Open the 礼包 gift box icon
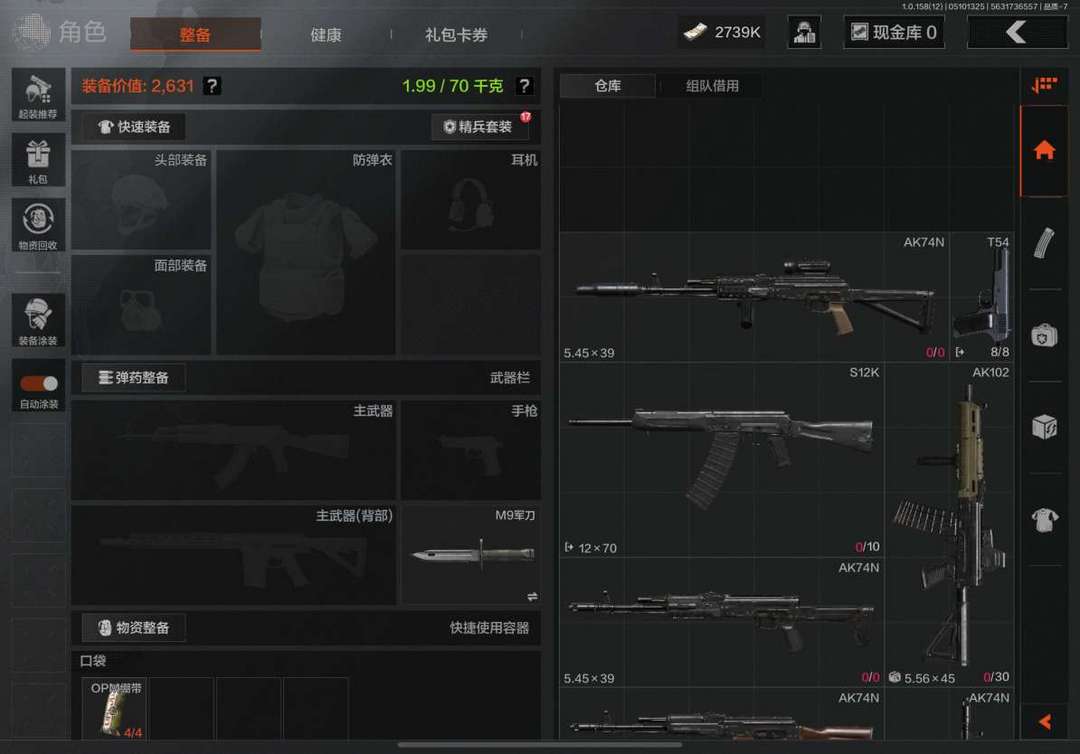The height and width of the screenshot is (754, 1080). [39, 160]
